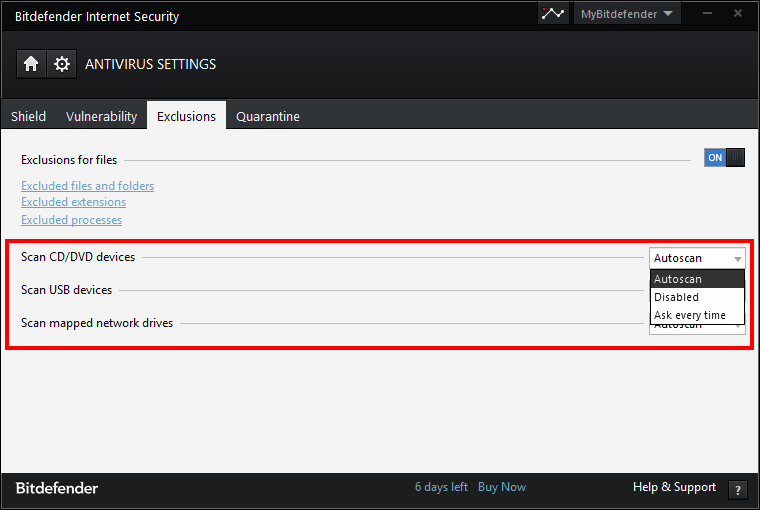Switch to the Quarantine tab

click(x=268, y=116)
